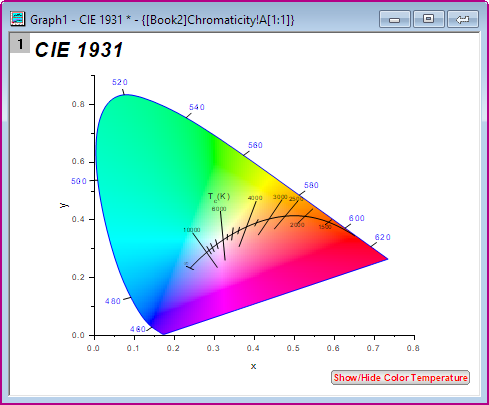Click the 460 wavelength label

pyautogui.click(x=138, y=329)
